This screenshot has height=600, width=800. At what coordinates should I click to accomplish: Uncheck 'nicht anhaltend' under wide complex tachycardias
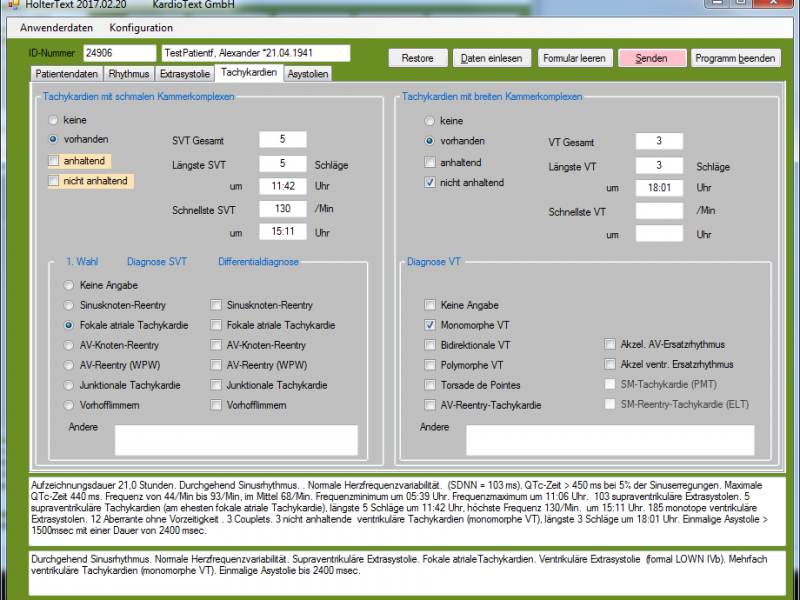[430, 183]
